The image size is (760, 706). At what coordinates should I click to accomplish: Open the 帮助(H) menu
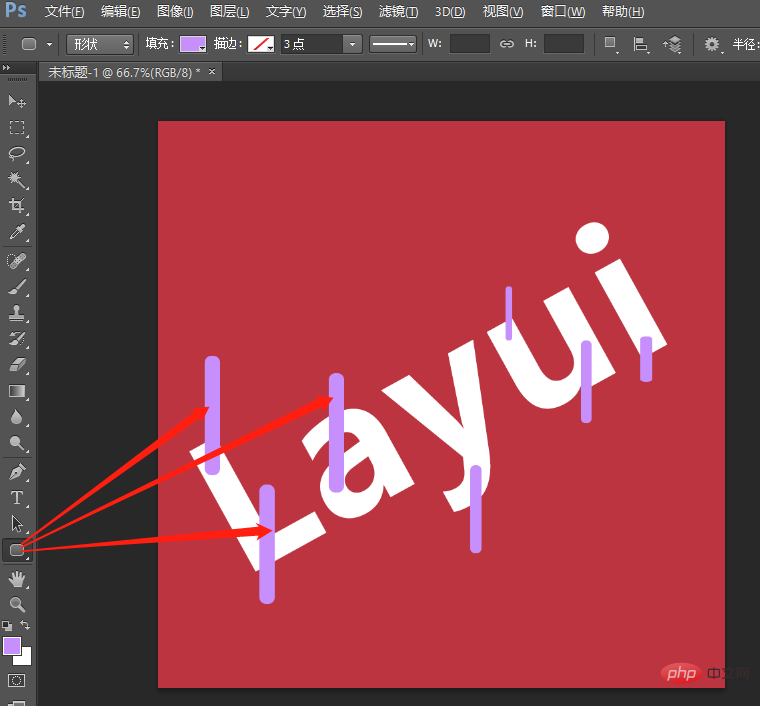623,11
